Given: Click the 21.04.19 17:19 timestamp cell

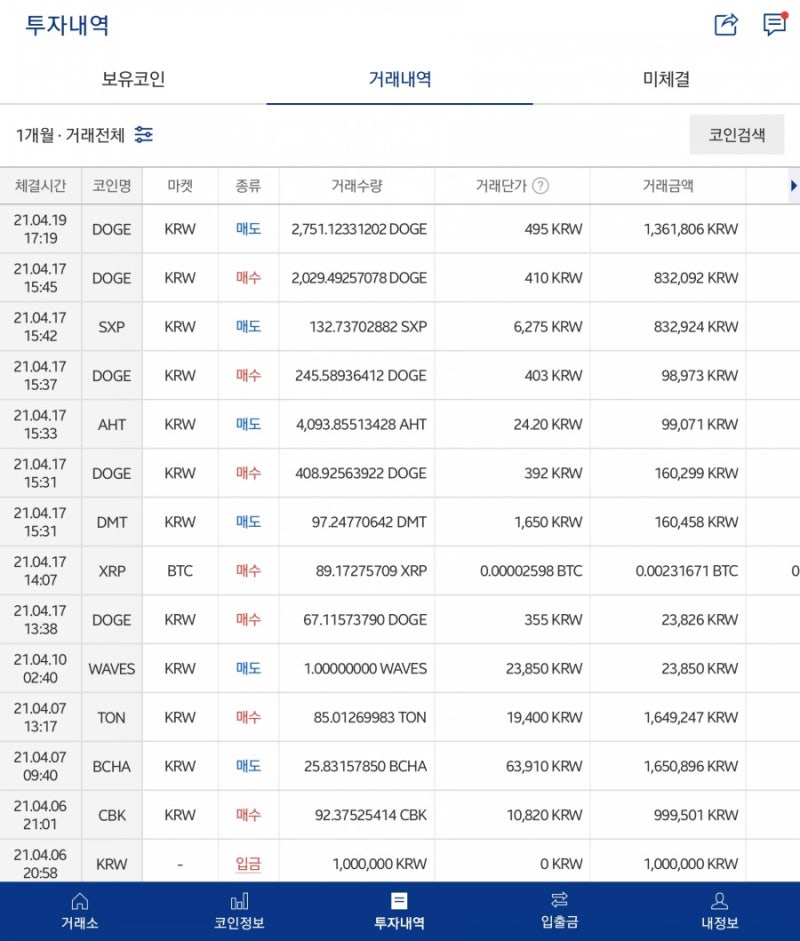Looking at the screenshot, I should tap(41, 229).
